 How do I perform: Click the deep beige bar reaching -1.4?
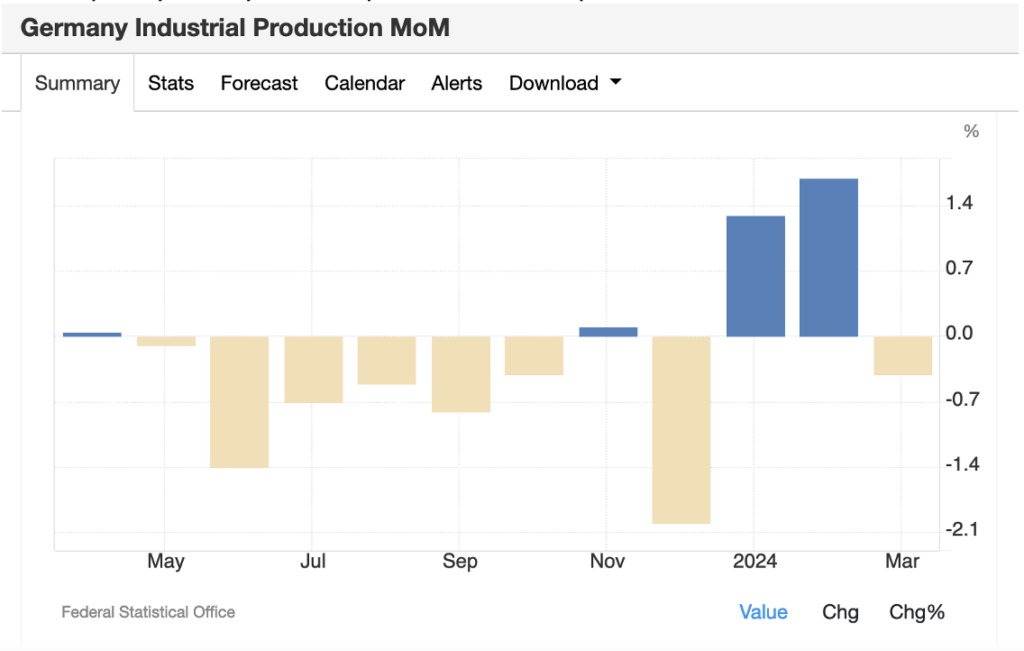pos(239,402)
